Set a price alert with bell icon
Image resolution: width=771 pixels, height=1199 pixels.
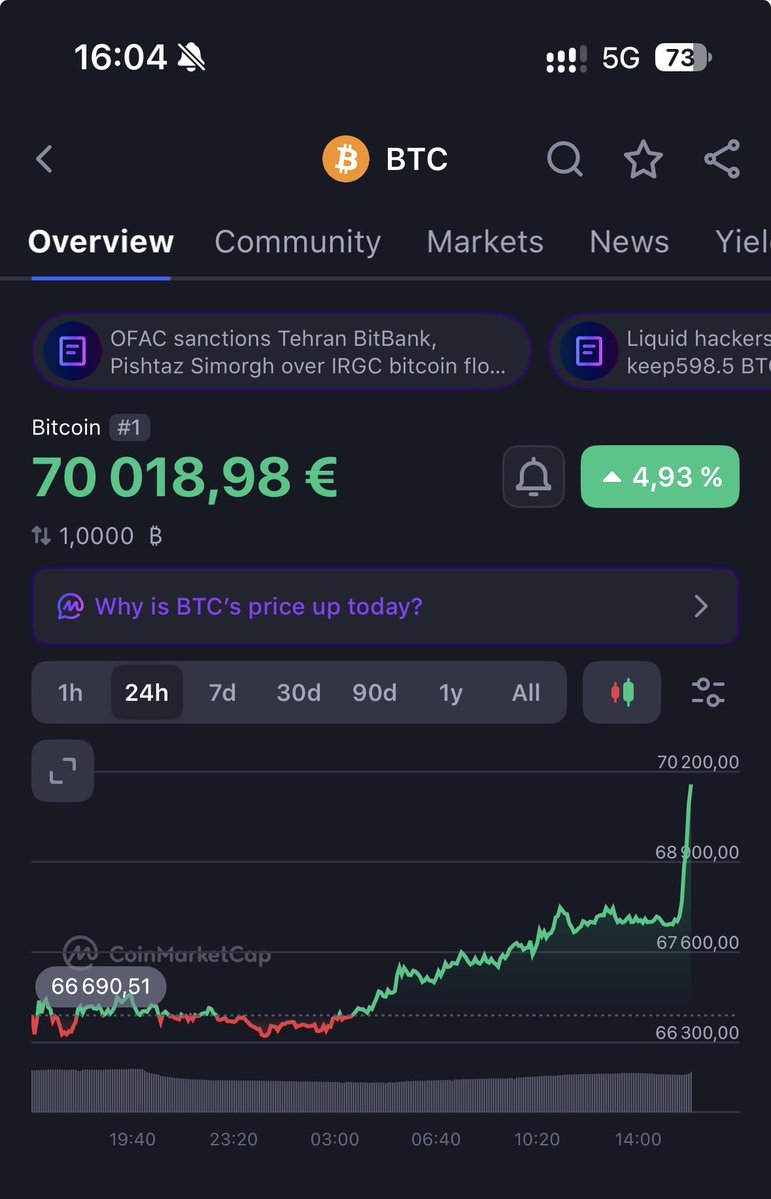(x=533, y=476)
